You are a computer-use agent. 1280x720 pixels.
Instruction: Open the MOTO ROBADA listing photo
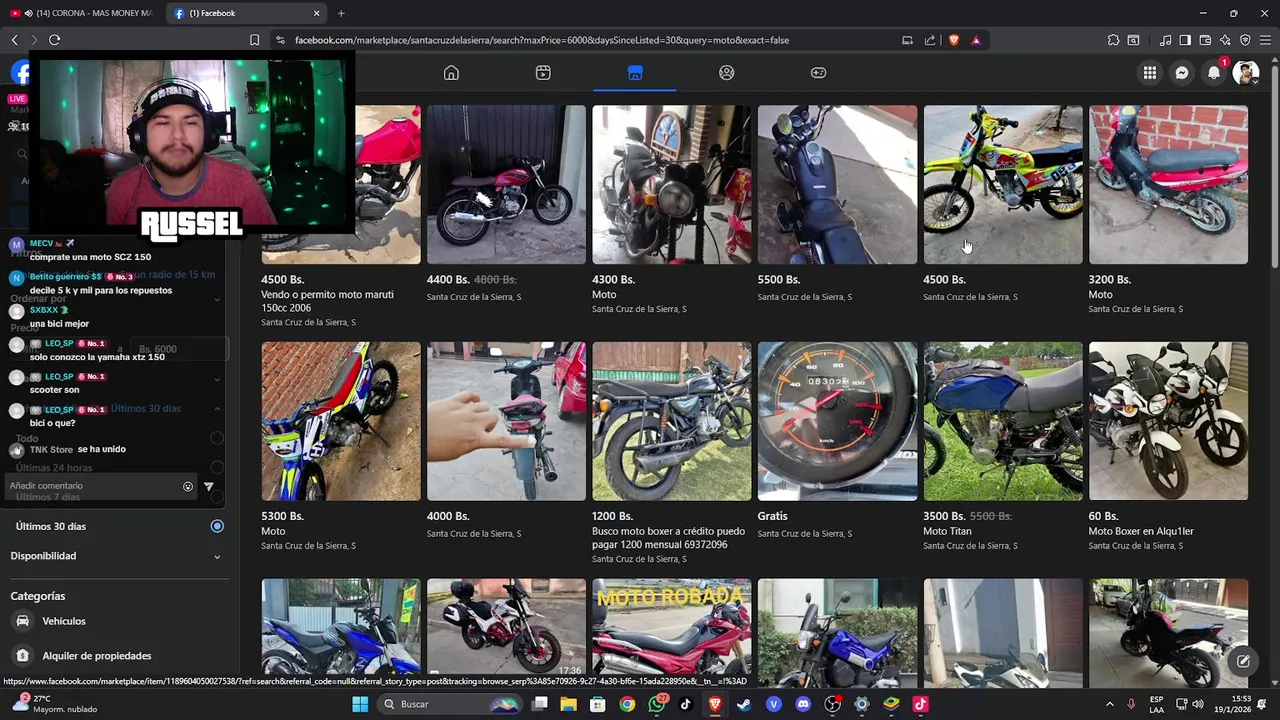(x=671, y=633)
